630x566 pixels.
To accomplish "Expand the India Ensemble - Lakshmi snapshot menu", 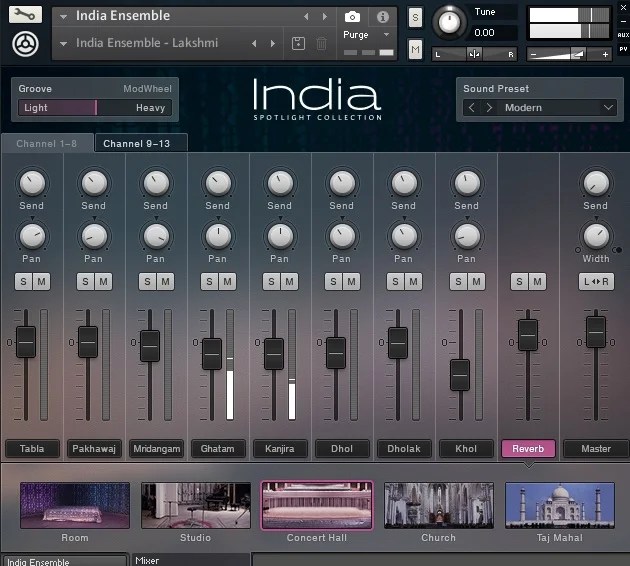I will pos(63,43).
